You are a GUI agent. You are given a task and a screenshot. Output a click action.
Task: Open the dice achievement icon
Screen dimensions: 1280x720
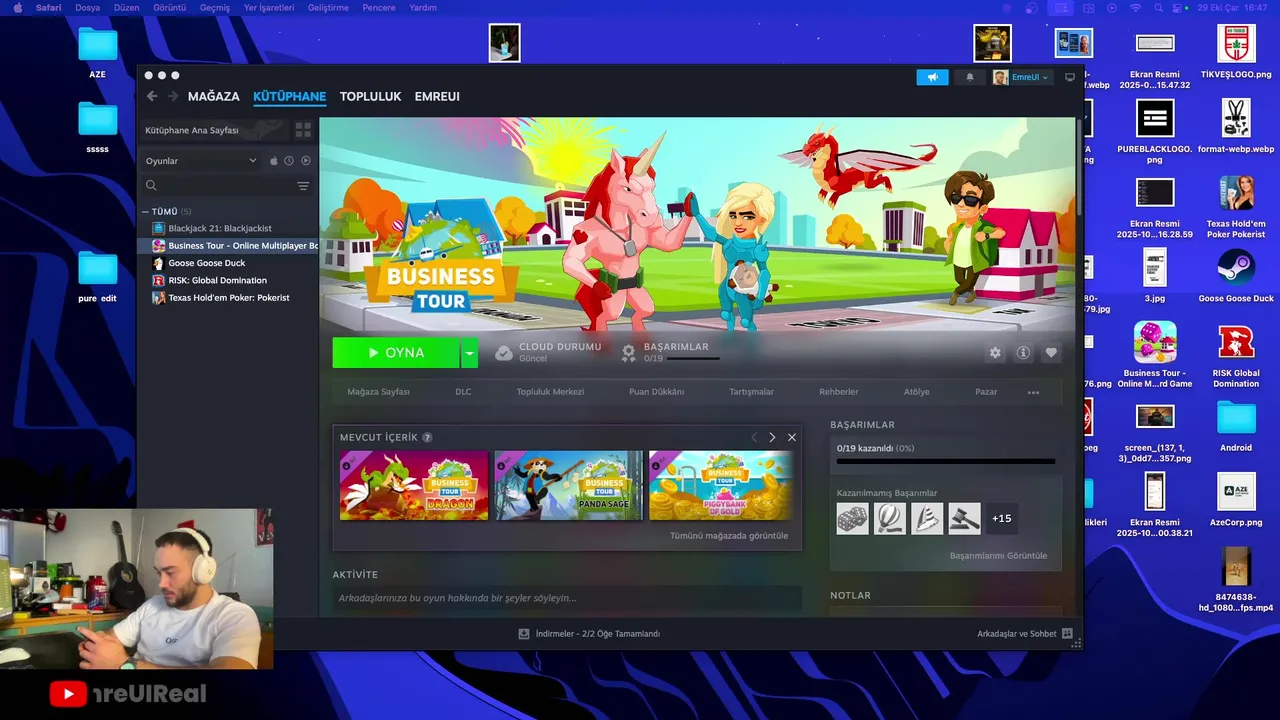pyautogui.click(x=852, y=518)
